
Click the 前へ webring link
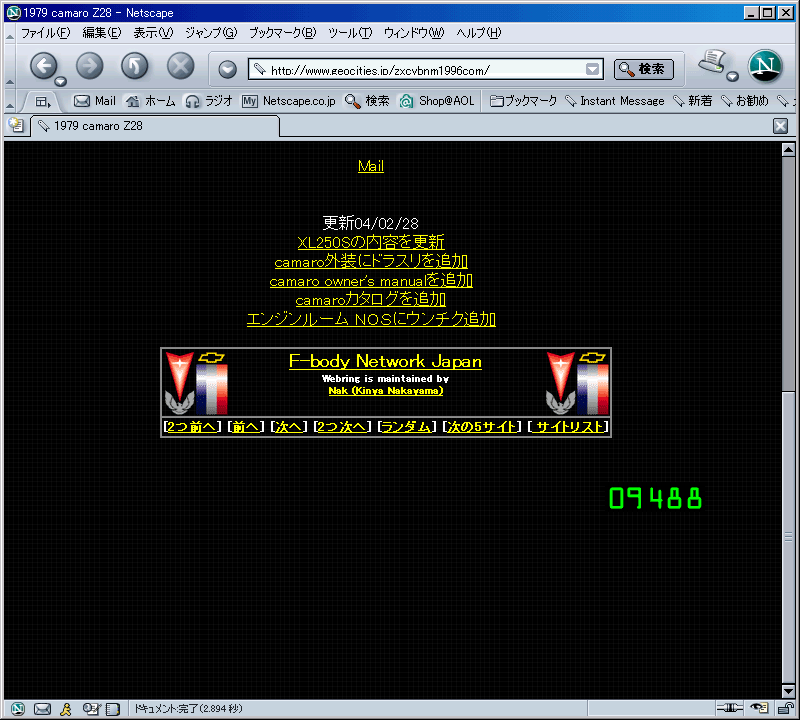pyautogui.click(x=245, y=427)
